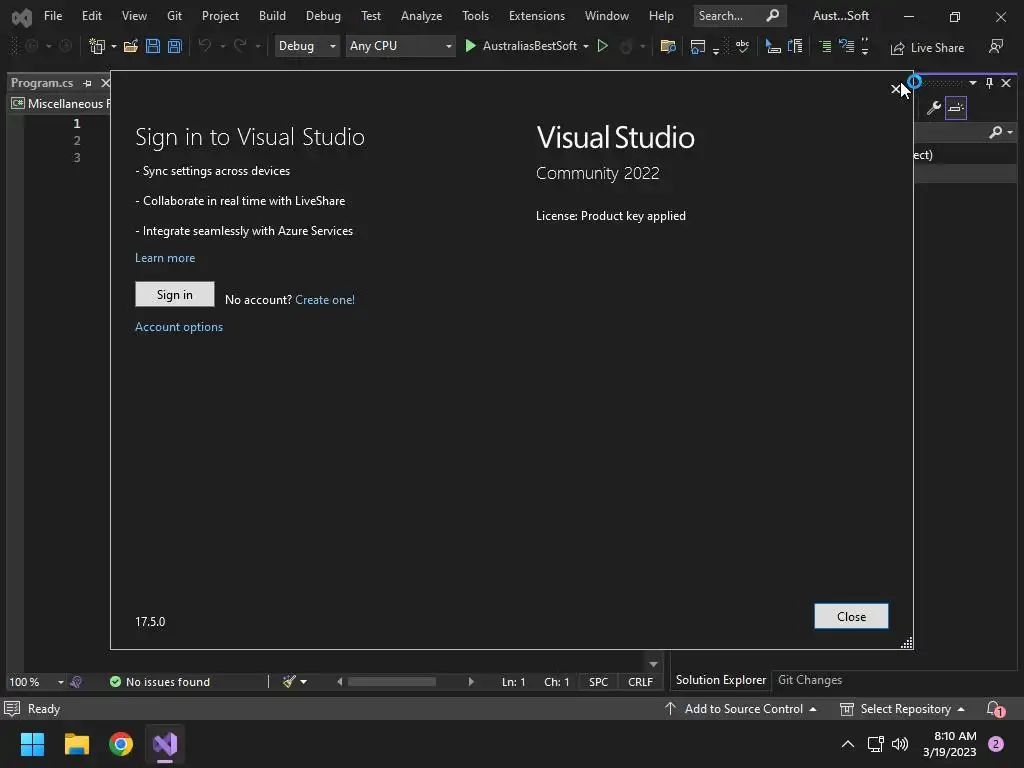Click the Windows Start button

pos(32,744)
